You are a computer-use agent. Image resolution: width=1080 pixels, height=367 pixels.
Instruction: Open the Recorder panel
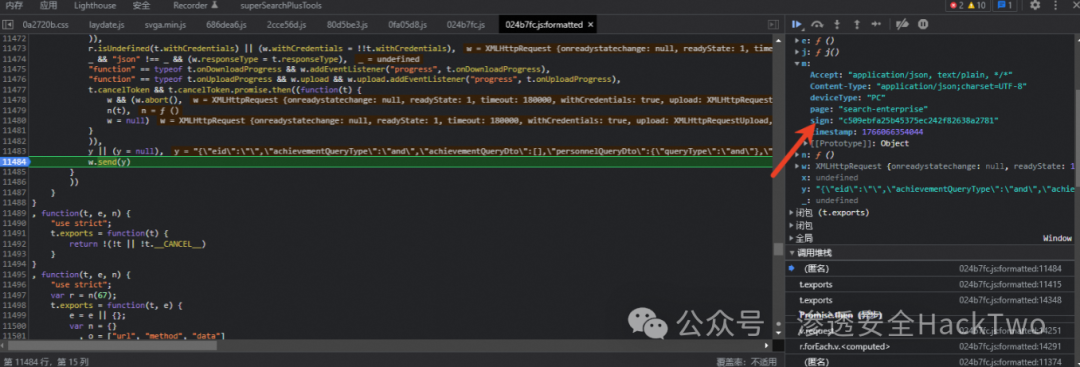(196, 6)
